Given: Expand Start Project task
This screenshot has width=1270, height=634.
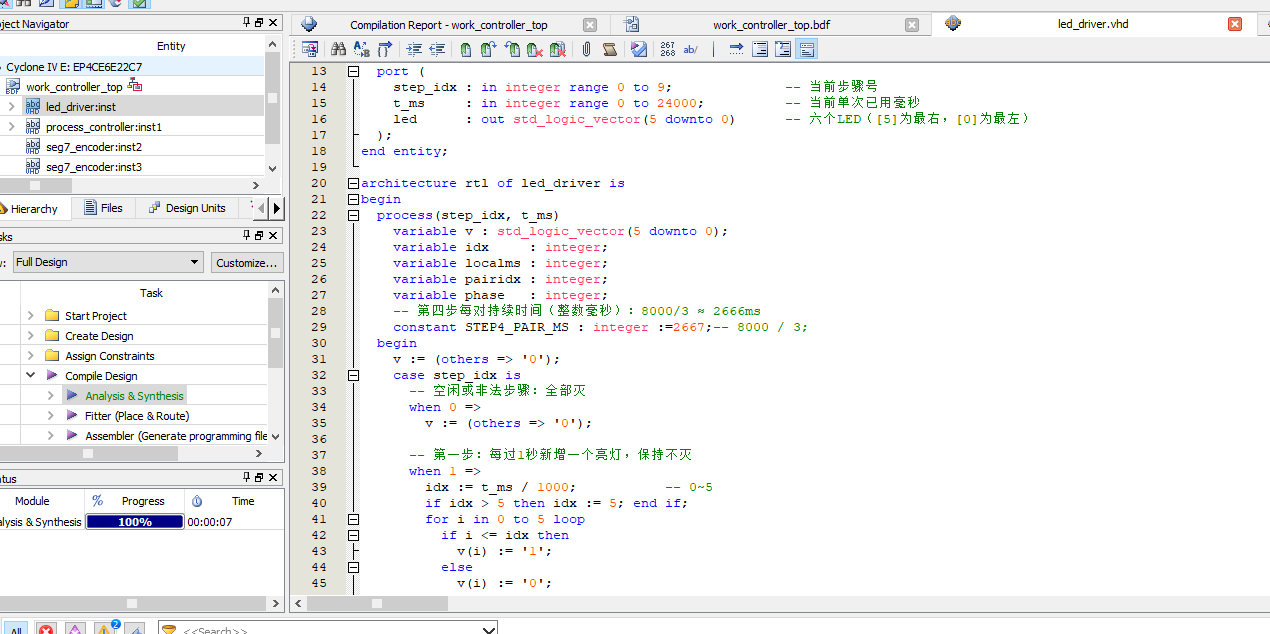Looking at the screenshot, I should pos(30,315).
